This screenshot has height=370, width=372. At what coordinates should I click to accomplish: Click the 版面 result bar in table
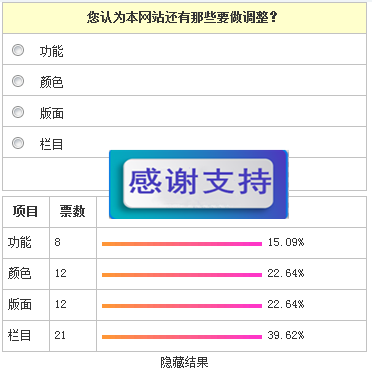[182, 306]
